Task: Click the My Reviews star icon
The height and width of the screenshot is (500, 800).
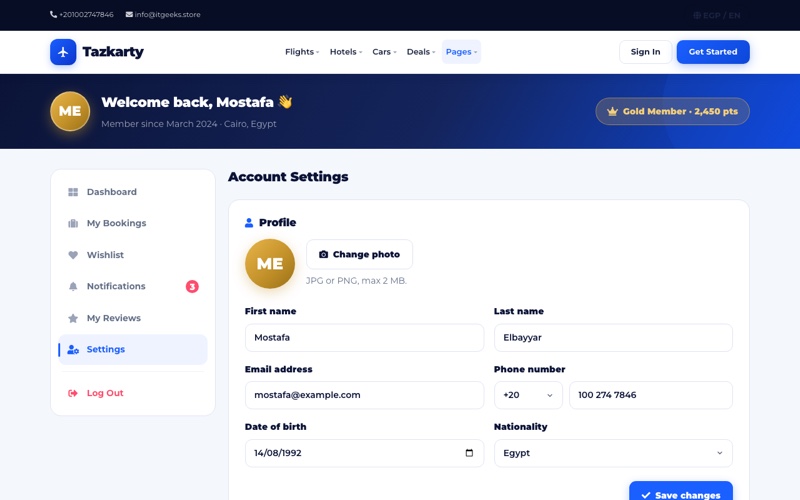Action: 73,318
